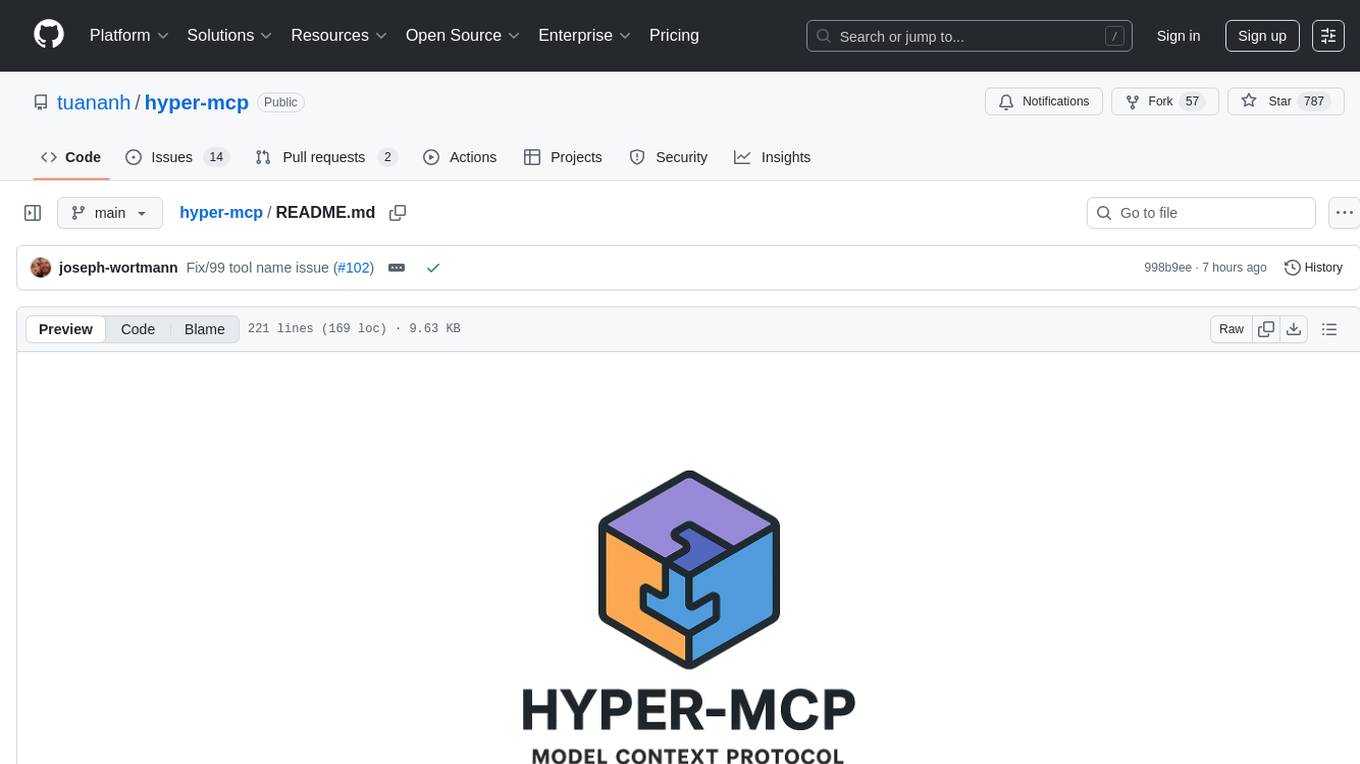Viewport: 1360px width, 764px height.
Task: Open the Raw file view
Action: click(1231, 329)
